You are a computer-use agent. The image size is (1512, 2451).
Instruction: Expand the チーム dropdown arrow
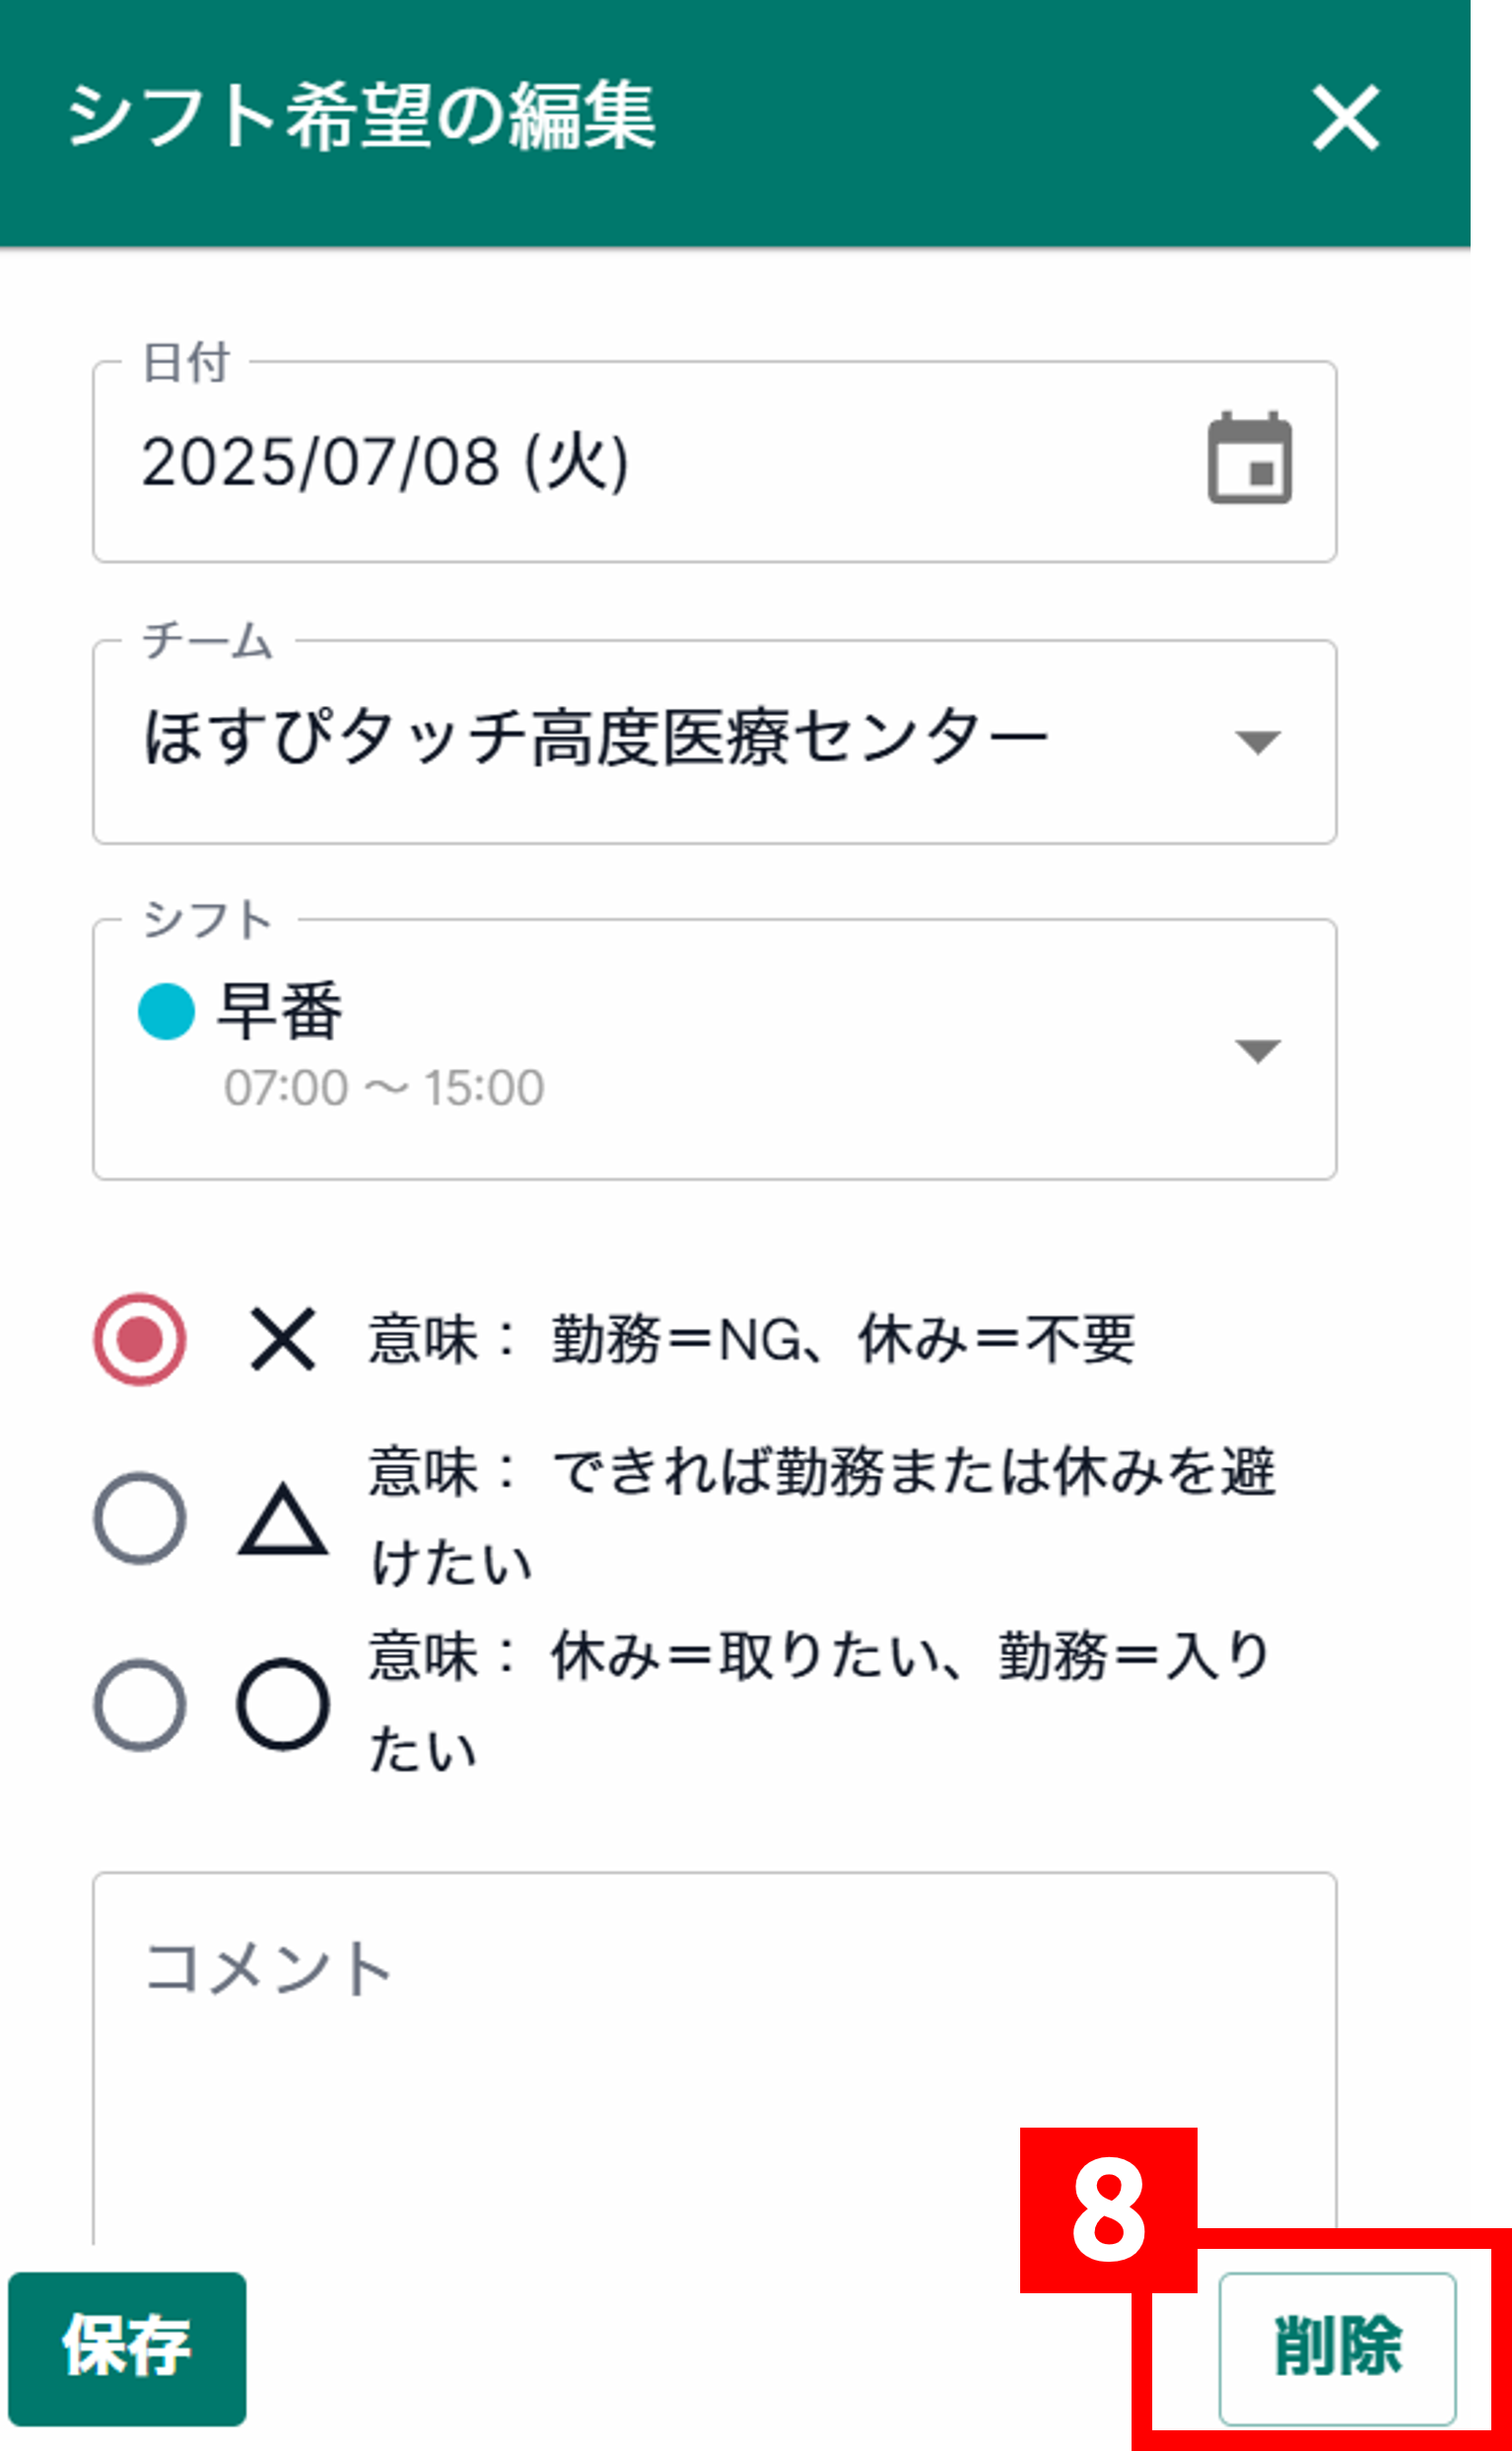[x=1257, y=740]
